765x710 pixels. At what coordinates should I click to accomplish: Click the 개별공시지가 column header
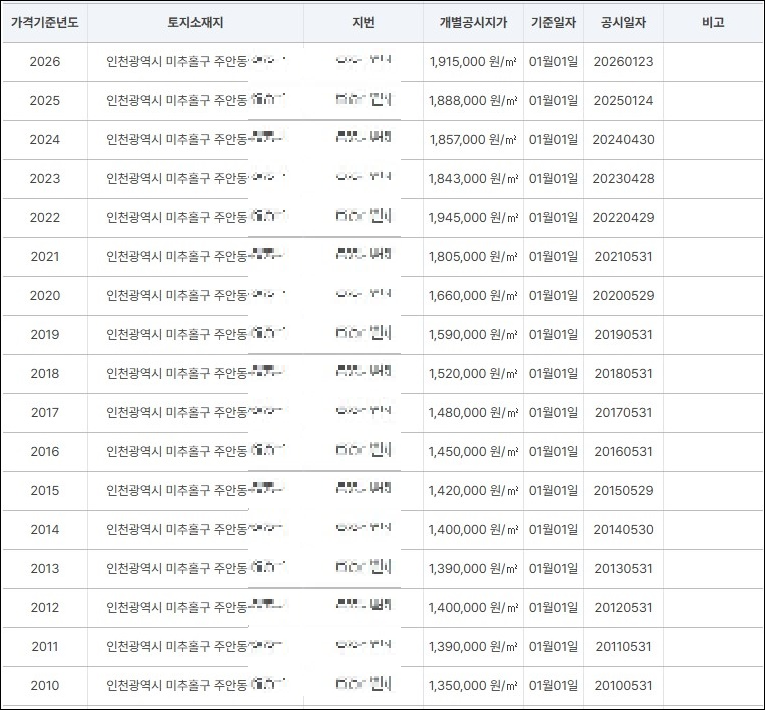point(473,22)
